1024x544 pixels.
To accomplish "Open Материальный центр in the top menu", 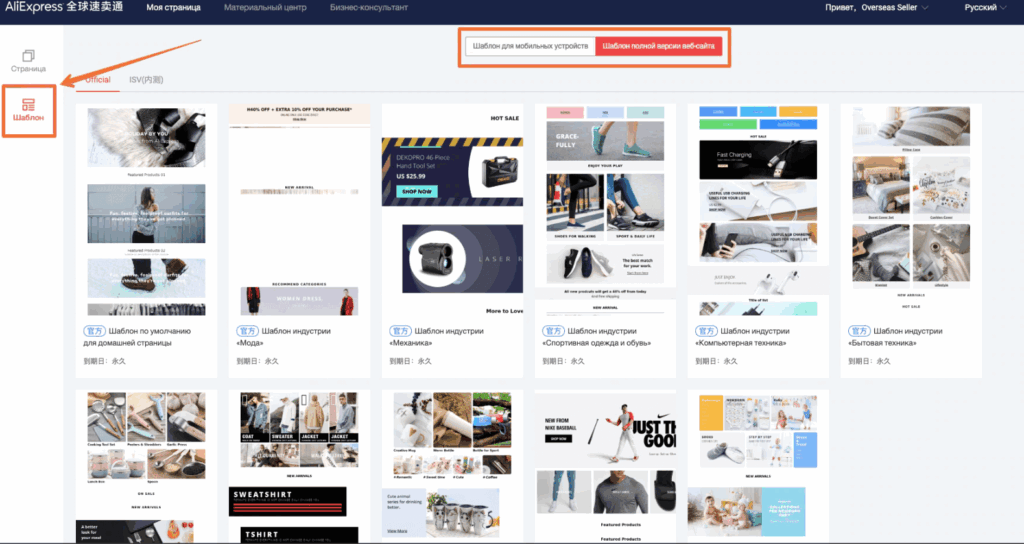I will (x=267, y=8).
